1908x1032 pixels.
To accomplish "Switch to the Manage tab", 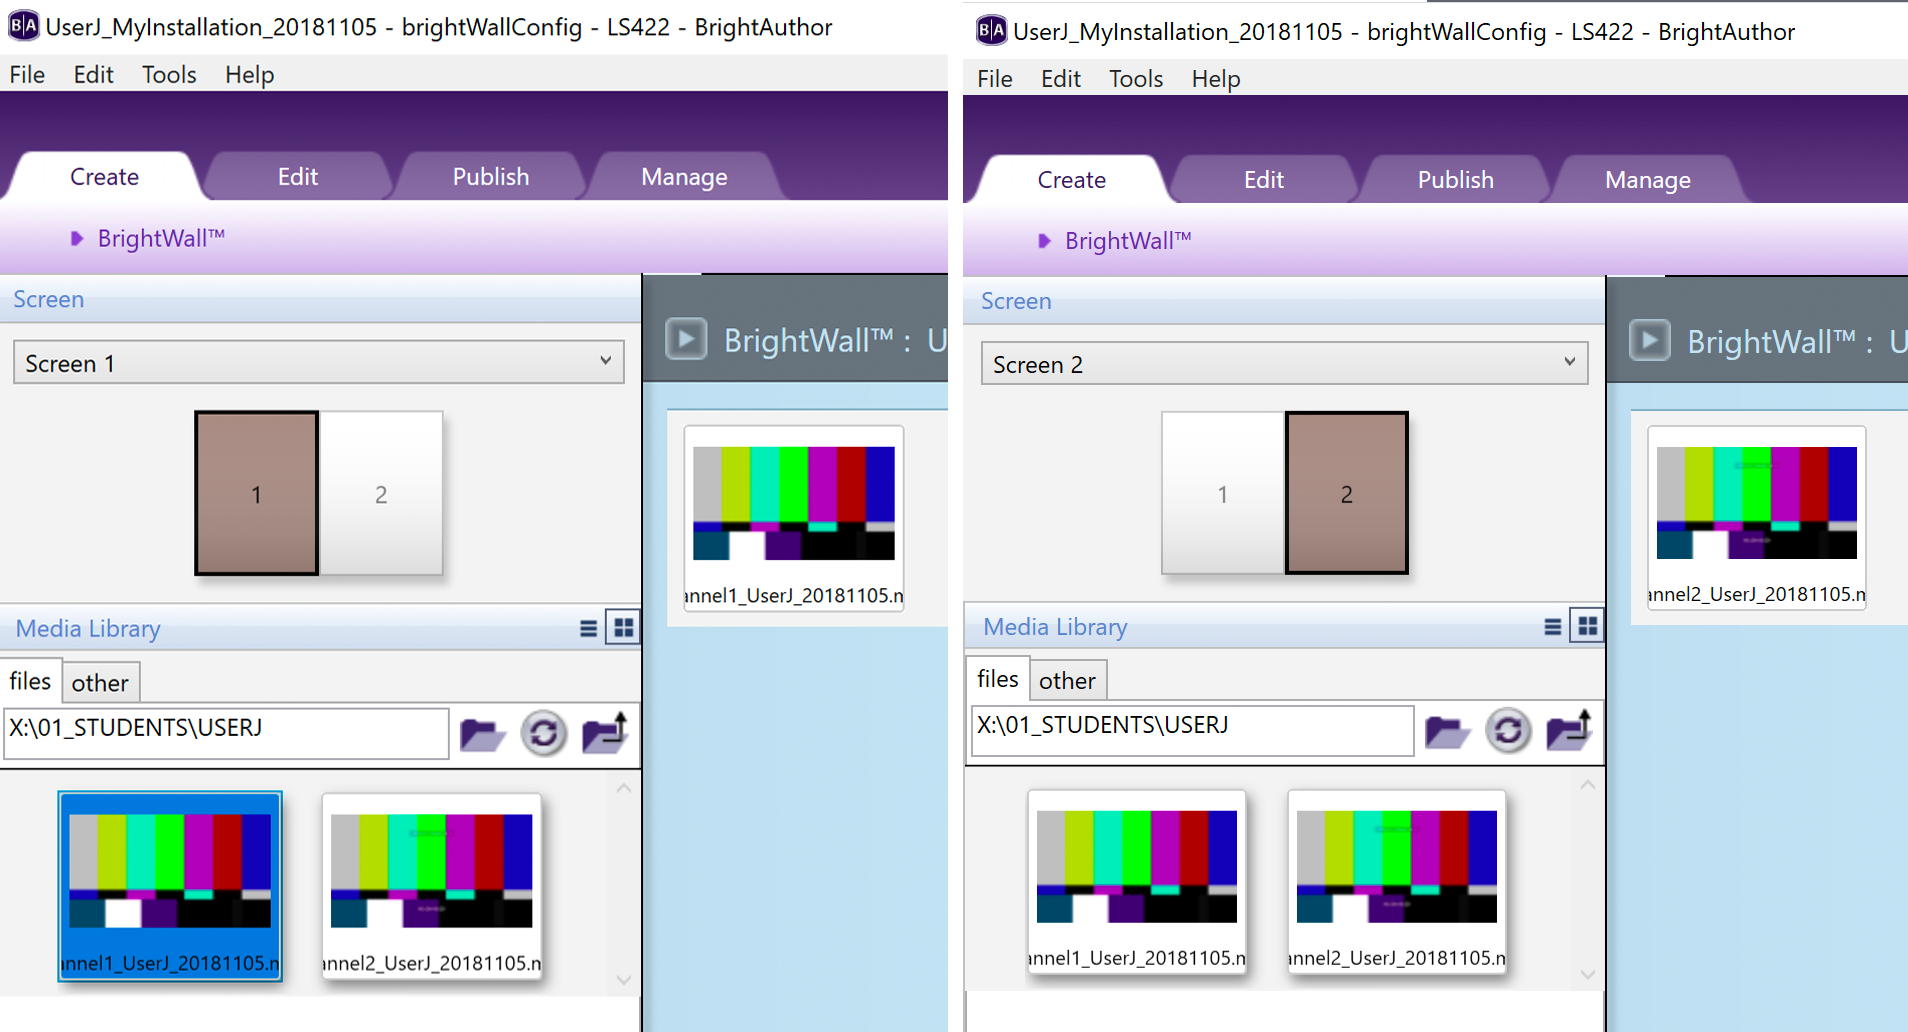I will pos(684,176).
